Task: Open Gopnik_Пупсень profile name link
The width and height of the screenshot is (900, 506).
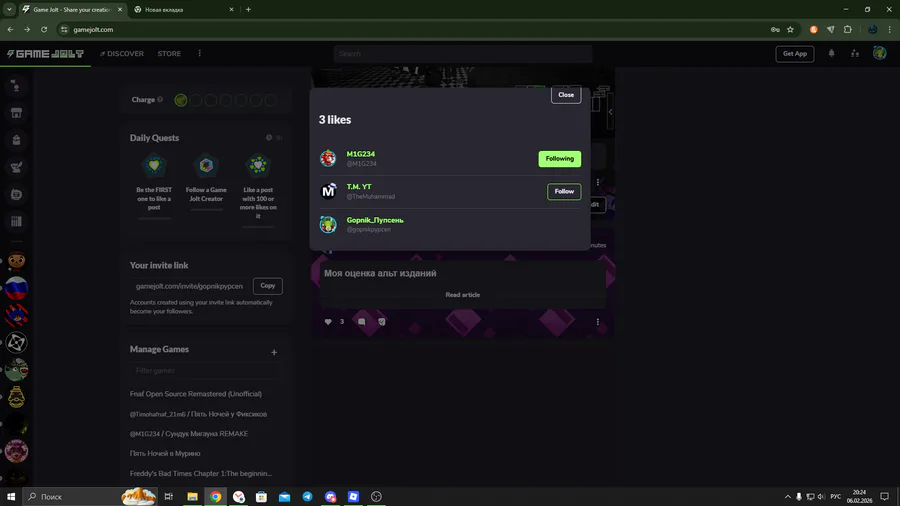Action: point(375,220)
